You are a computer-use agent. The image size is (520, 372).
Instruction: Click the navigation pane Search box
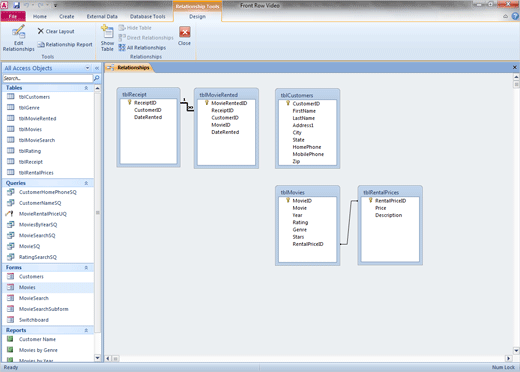(x=48, y=78)
